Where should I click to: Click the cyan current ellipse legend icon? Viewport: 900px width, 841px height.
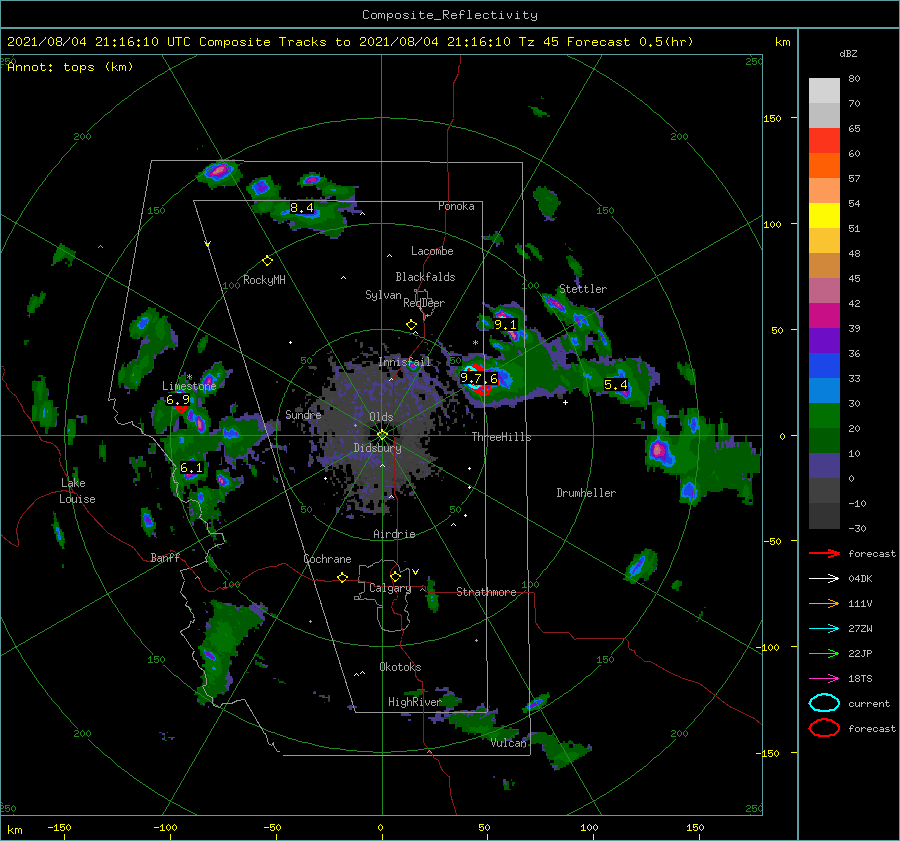(824, 703)
